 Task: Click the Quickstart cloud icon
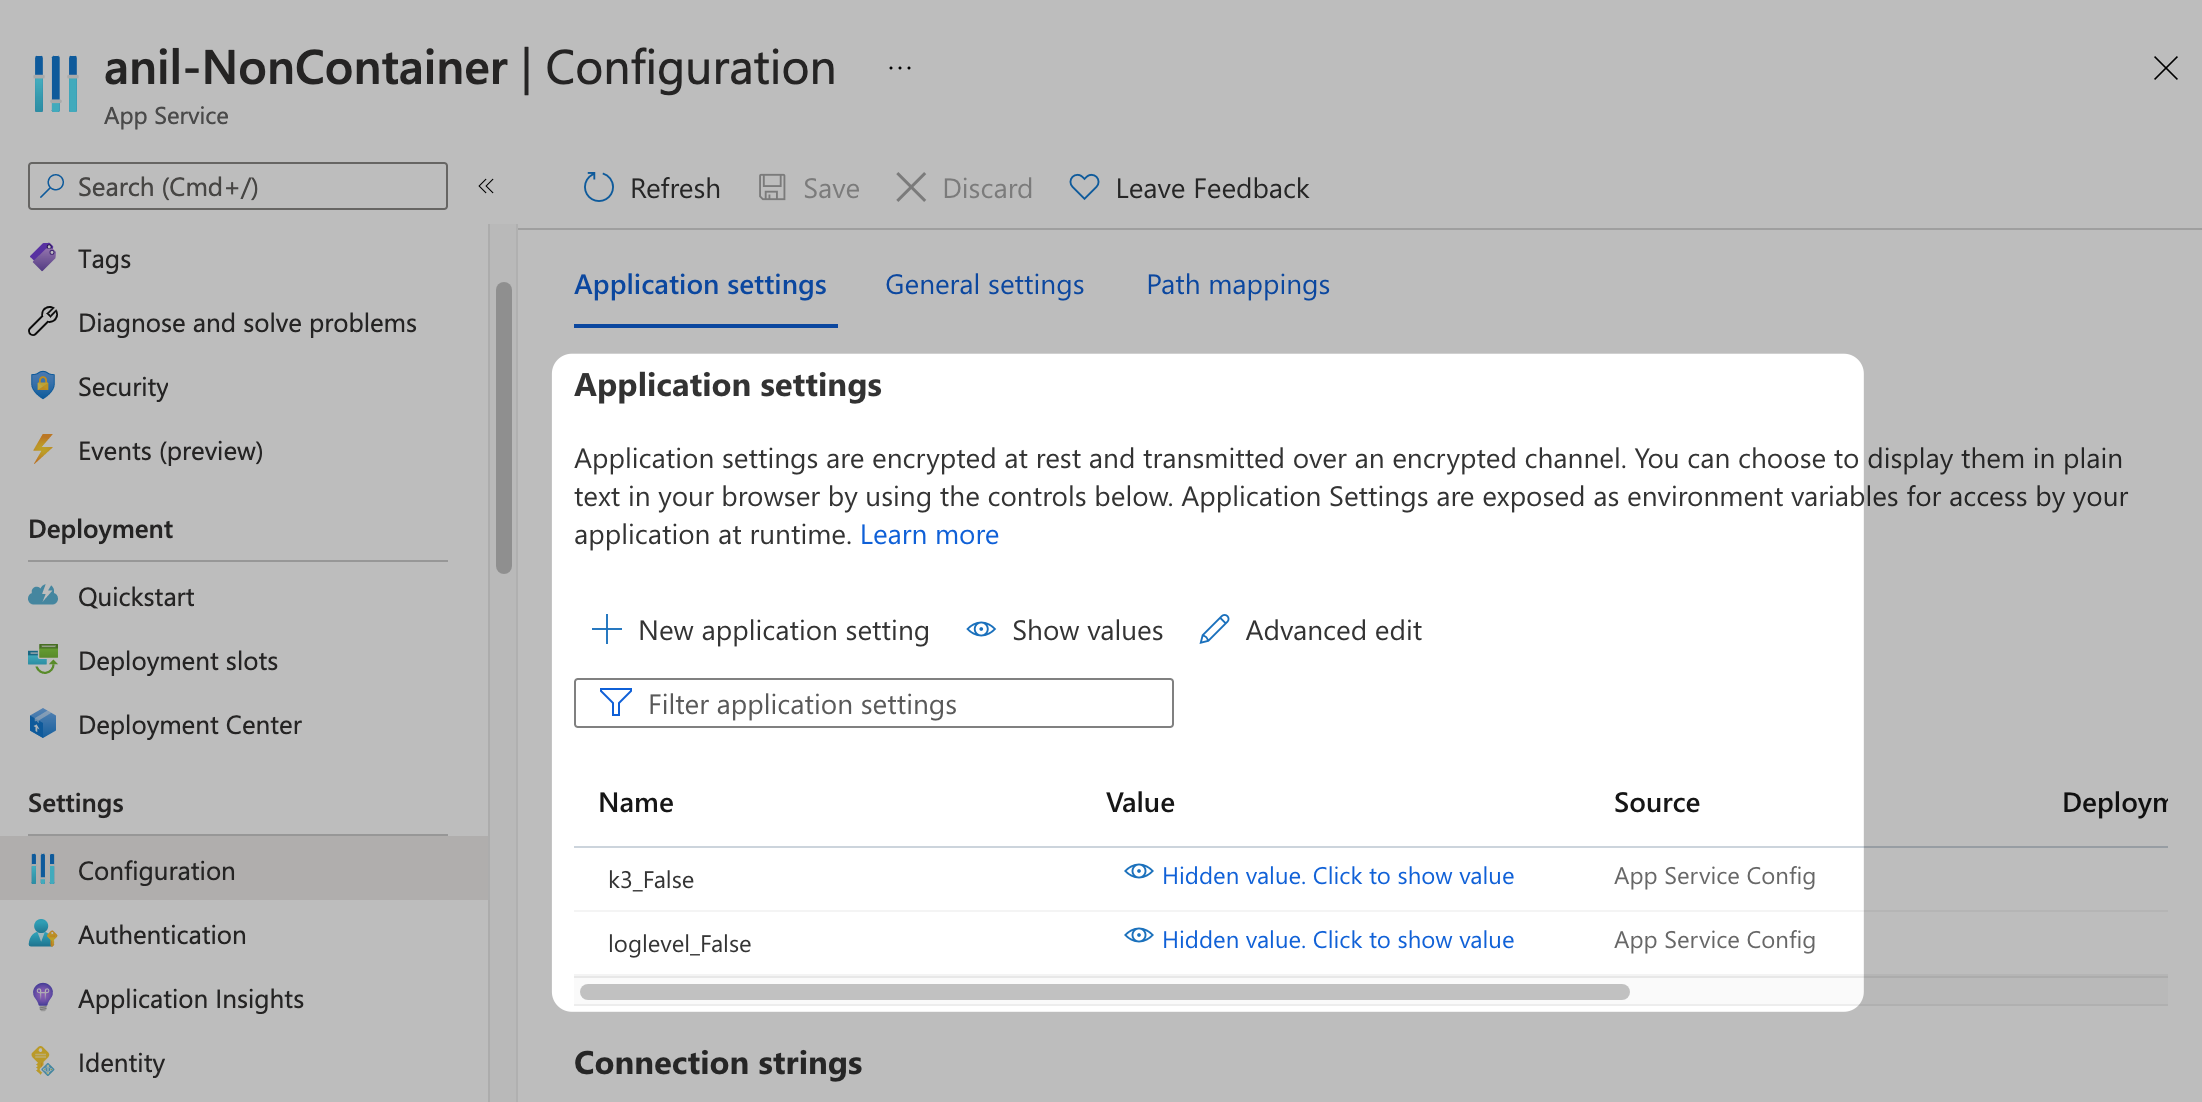coord(43,596)
